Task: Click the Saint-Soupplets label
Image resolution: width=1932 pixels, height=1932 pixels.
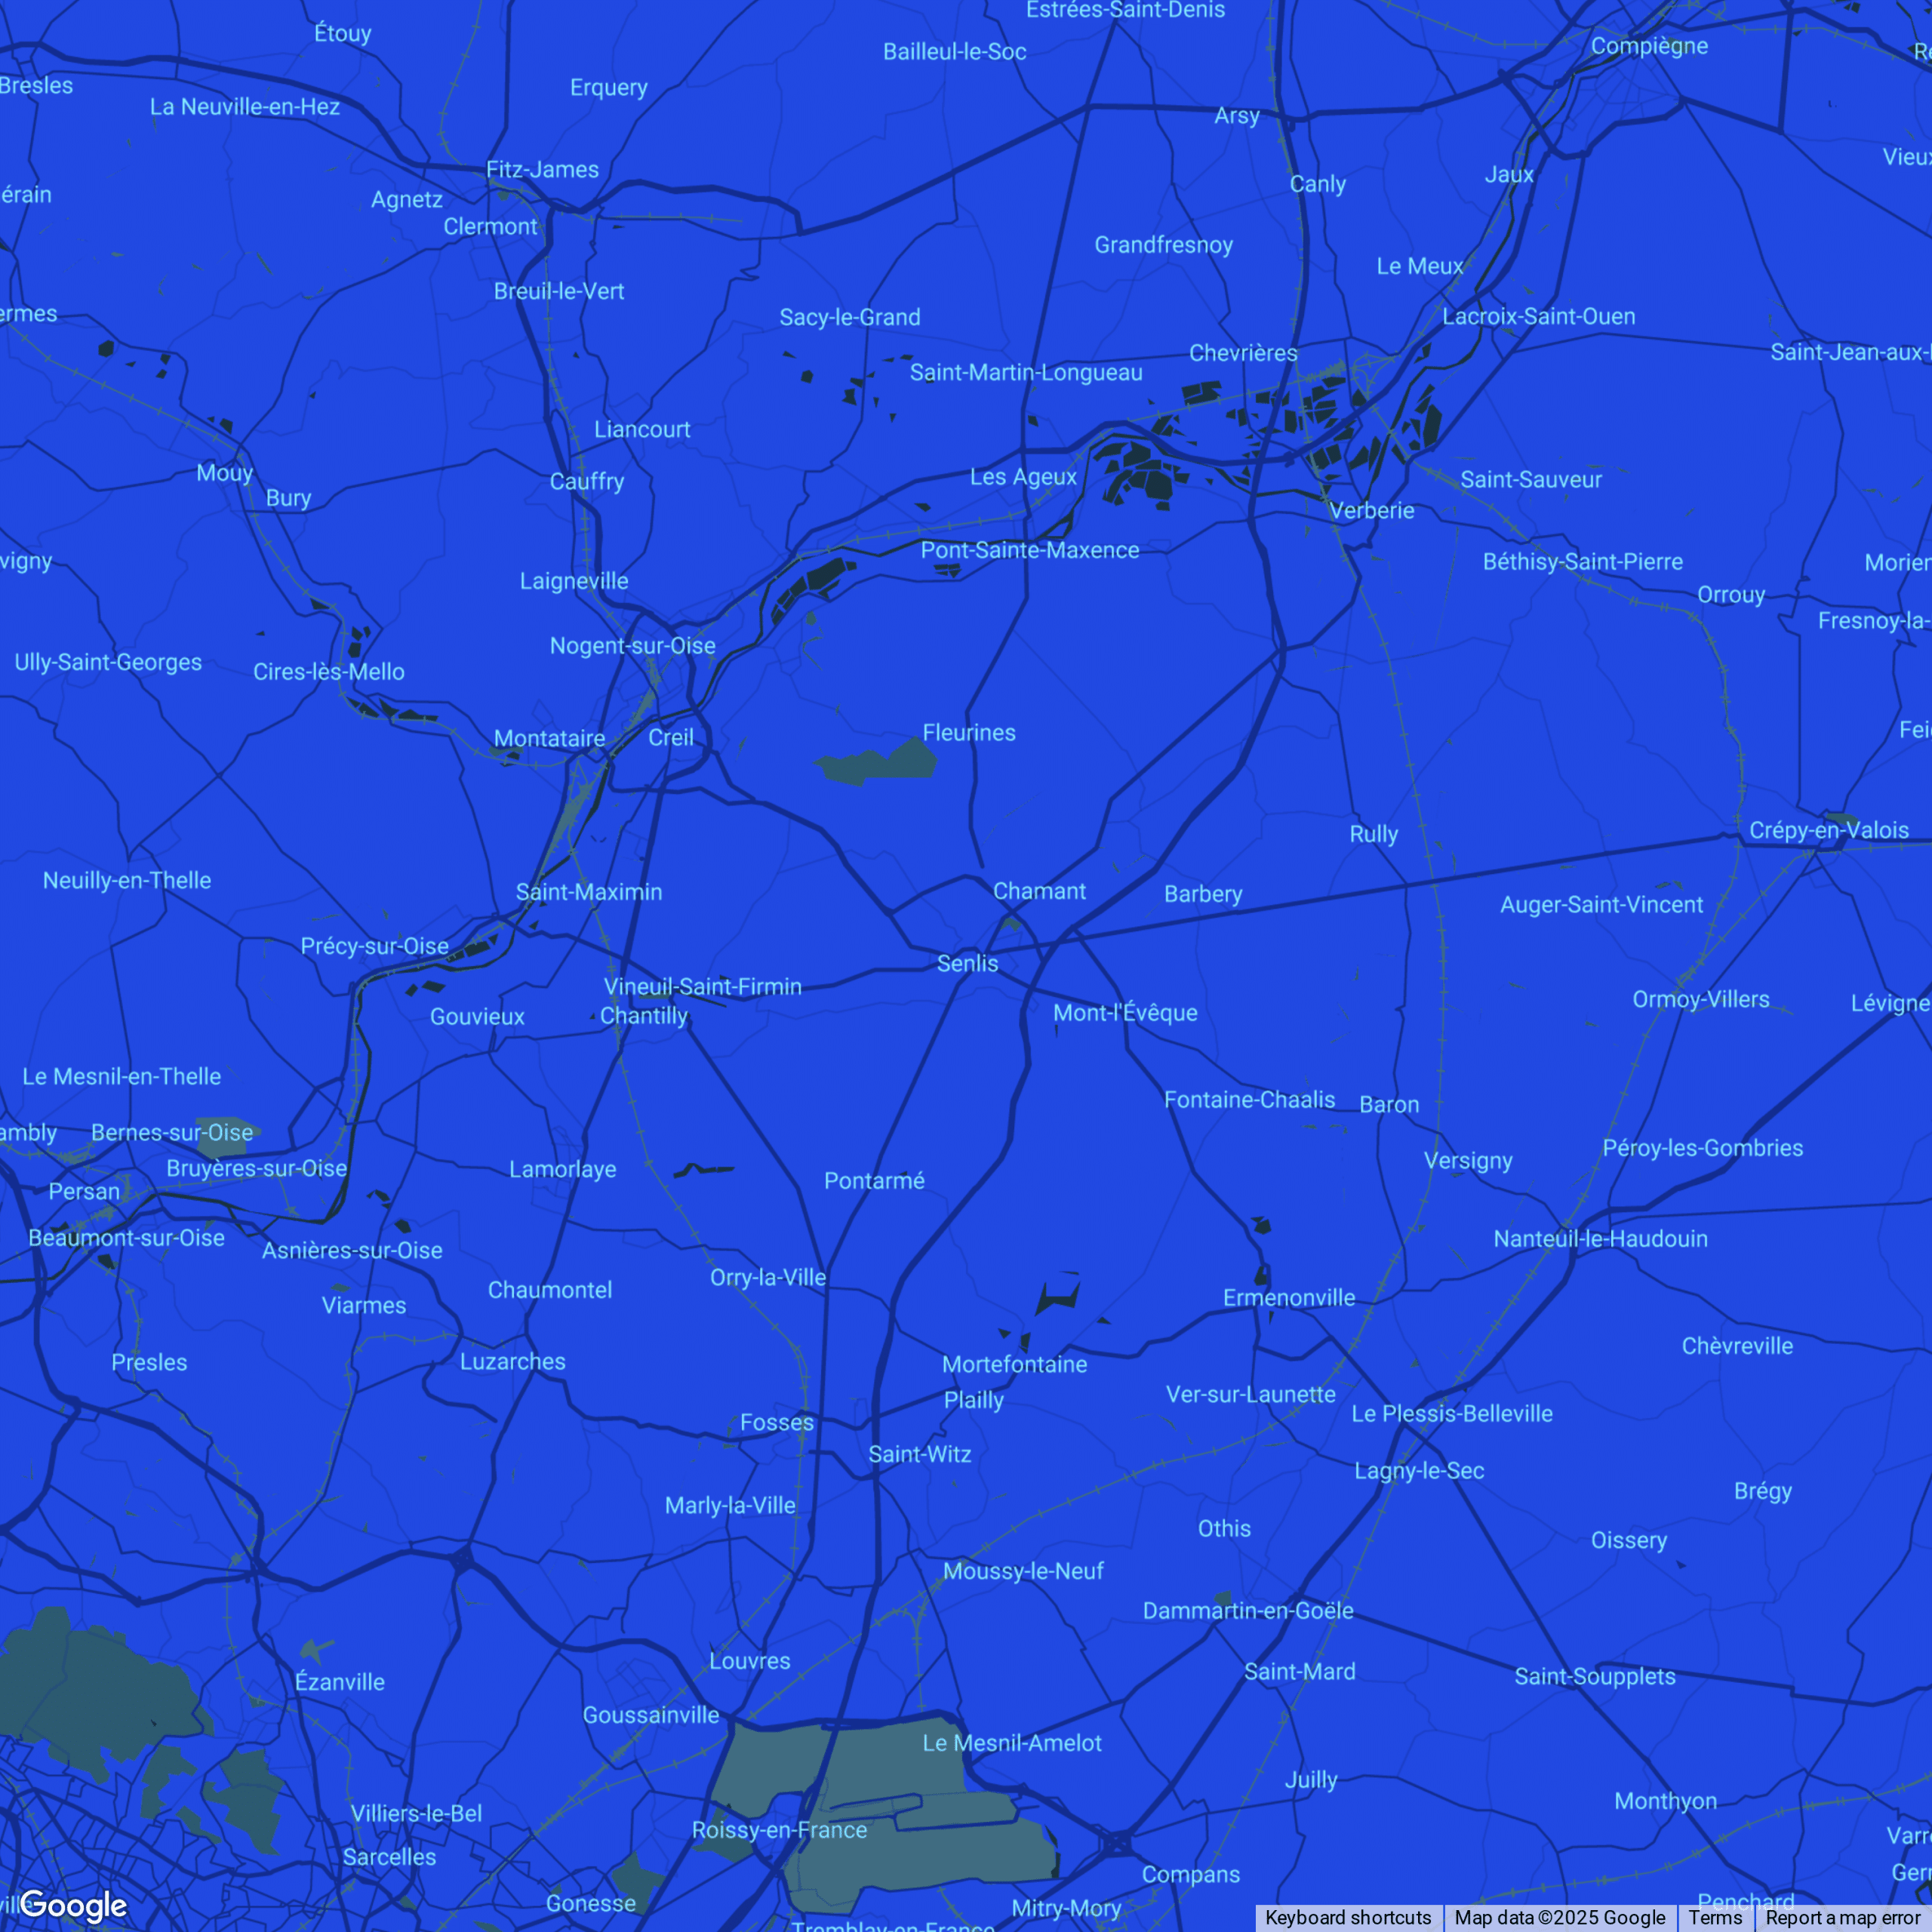Action: pos(1594,1676)
